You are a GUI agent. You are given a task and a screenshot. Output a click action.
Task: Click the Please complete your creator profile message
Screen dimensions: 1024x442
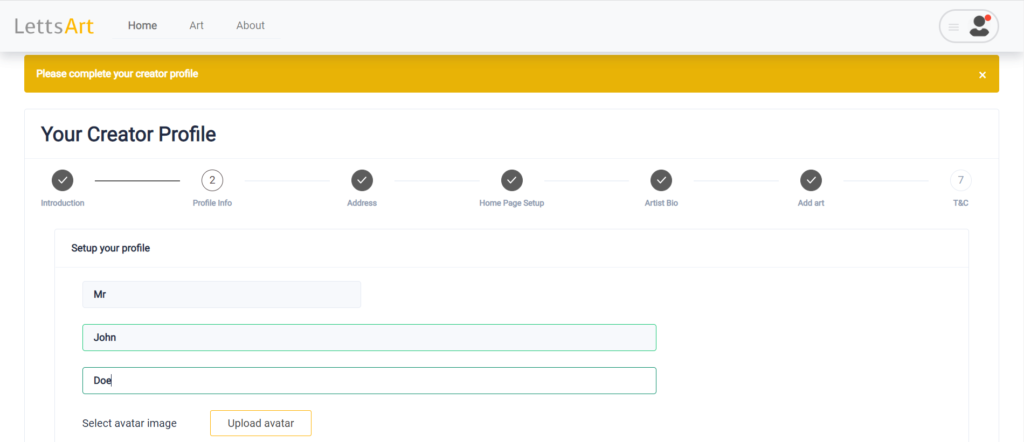pos(117,74)
